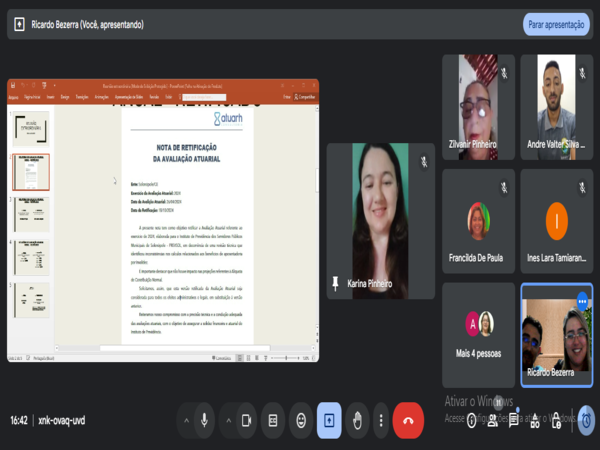Viewport: 600px width, 450px height.
Task: Switch to Slide Sorter view icon
Action: click(248, 358)
